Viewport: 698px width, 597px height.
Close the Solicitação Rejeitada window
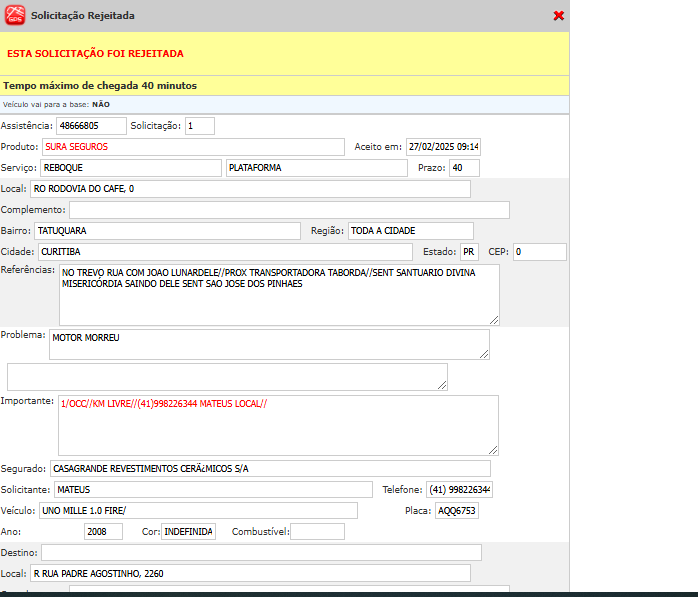pos(558,16)
